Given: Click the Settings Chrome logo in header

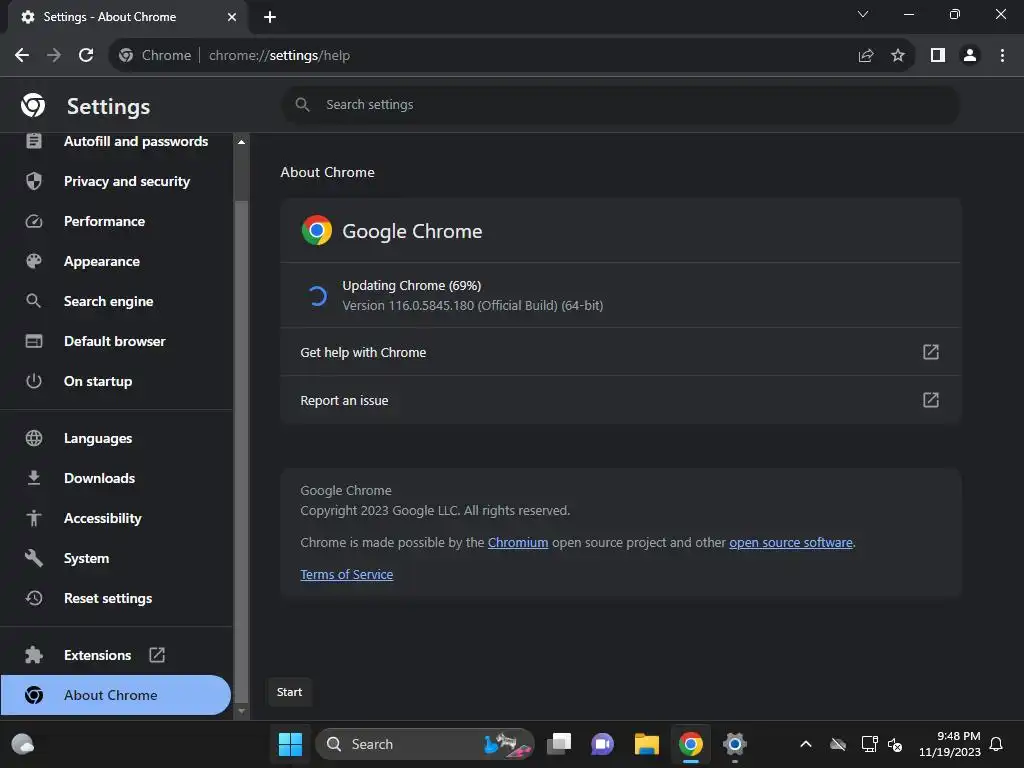Looking at the screenshot, I should click(33, 105).
